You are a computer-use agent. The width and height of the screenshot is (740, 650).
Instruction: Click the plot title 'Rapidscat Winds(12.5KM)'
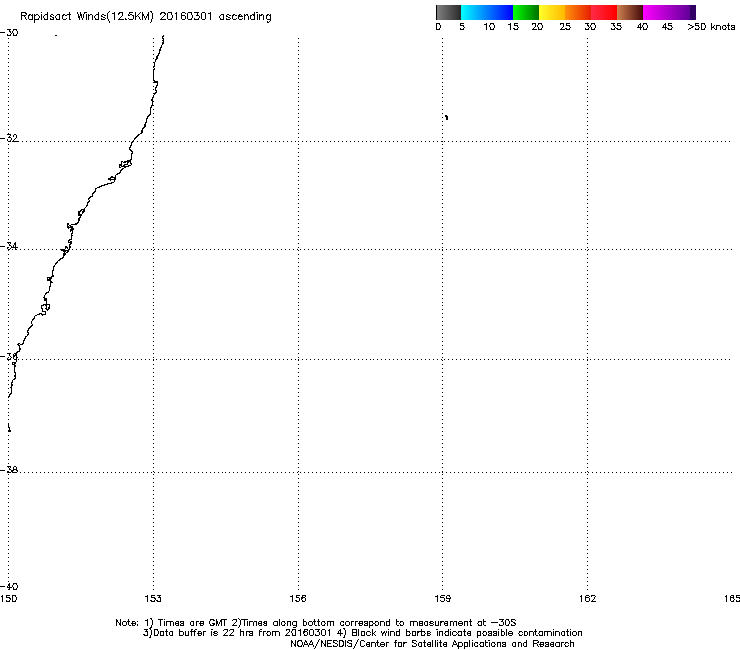87,17
